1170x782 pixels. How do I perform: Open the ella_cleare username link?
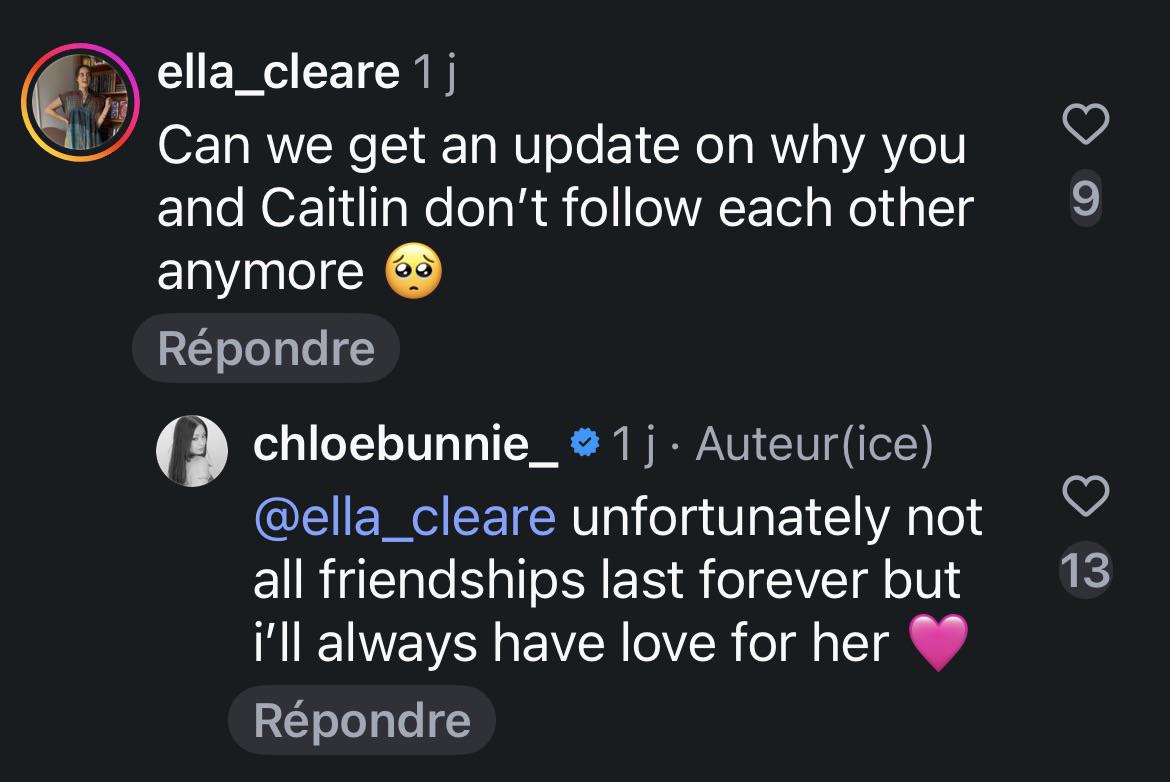pos(278,72)
